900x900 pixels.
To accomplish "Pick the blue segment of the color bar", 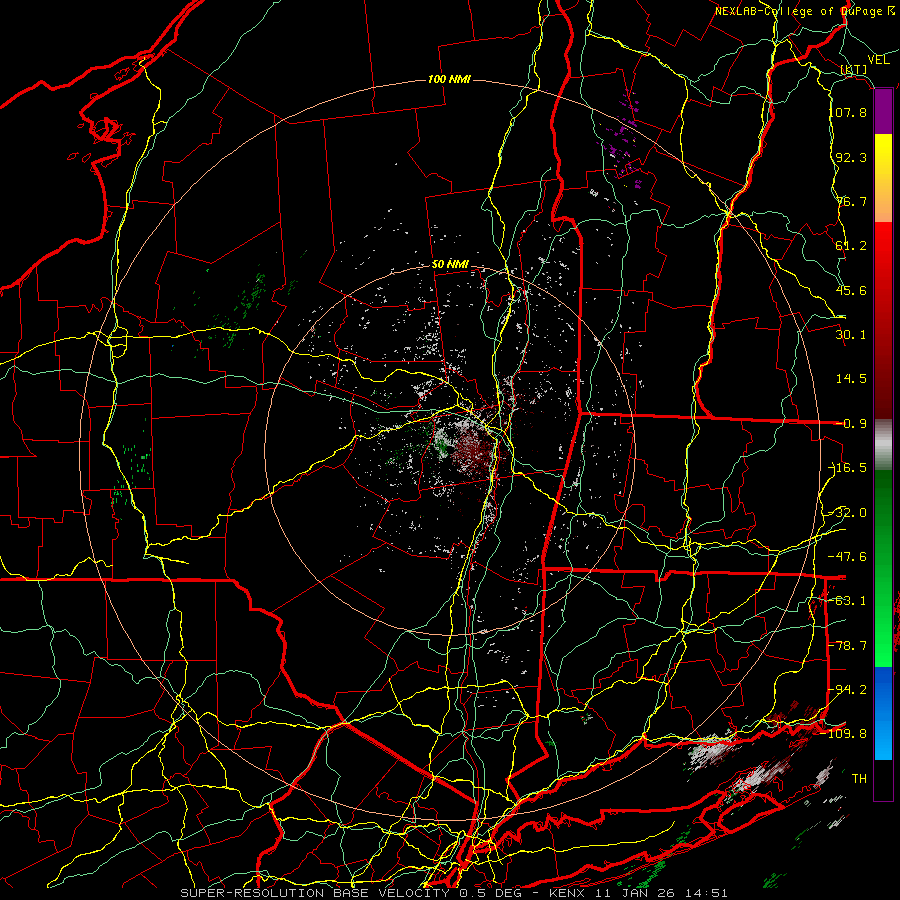I will click(883, 713).
